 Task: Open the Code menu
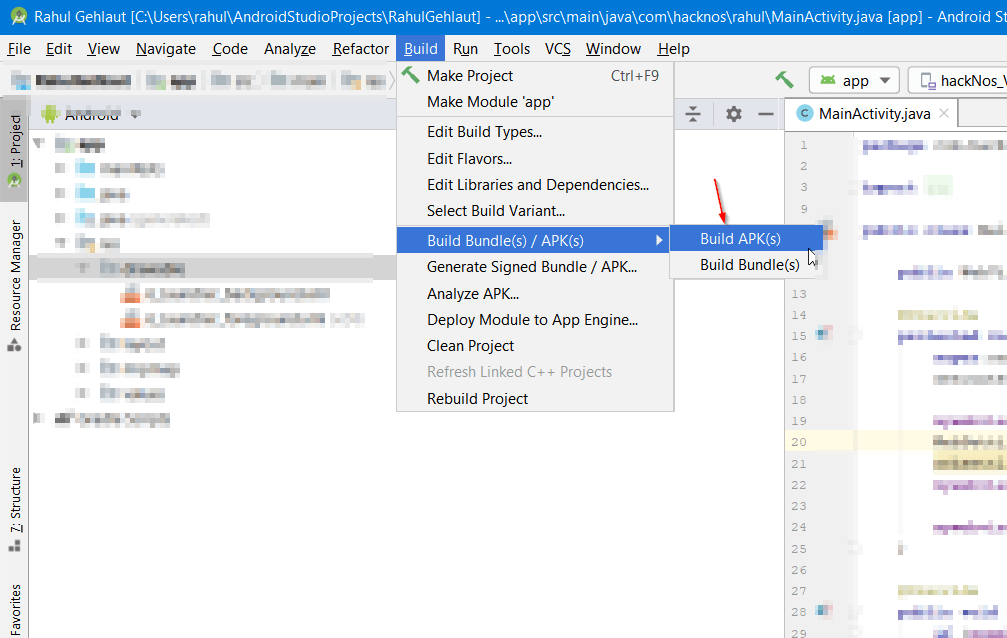pyautogui.click(x=230, y=49)
